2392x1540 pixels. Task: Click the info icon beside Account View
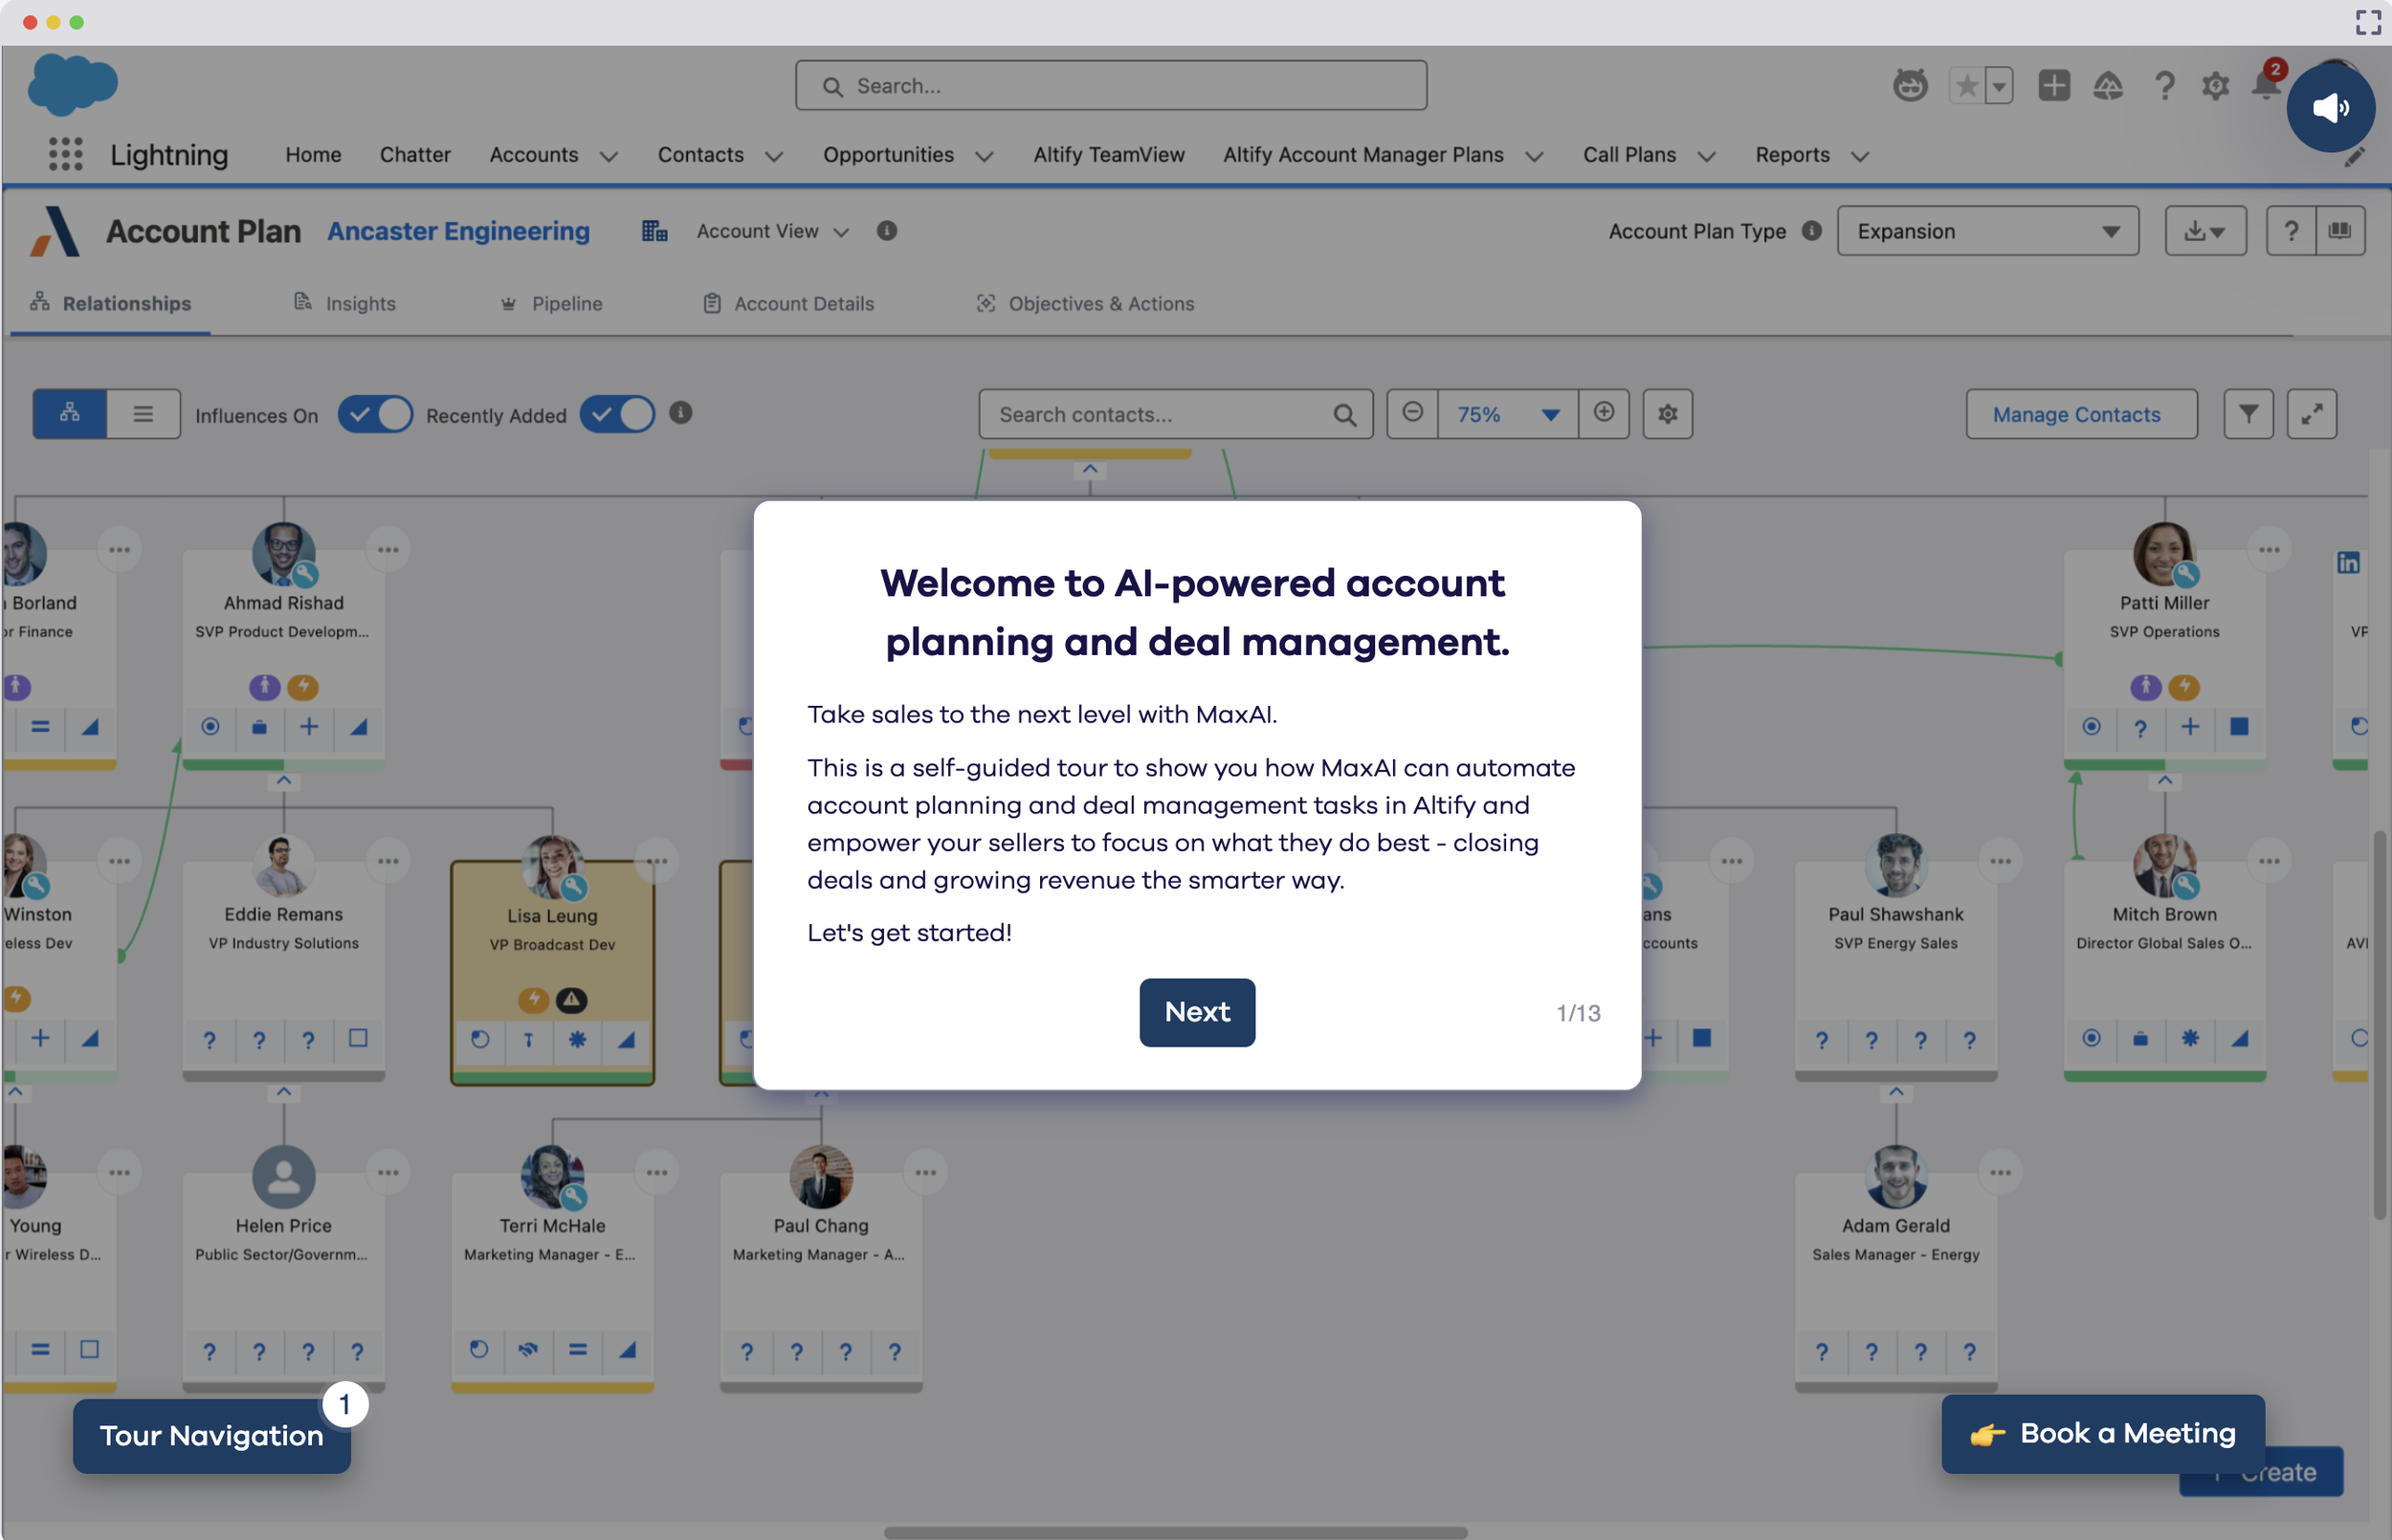[886, 231]
